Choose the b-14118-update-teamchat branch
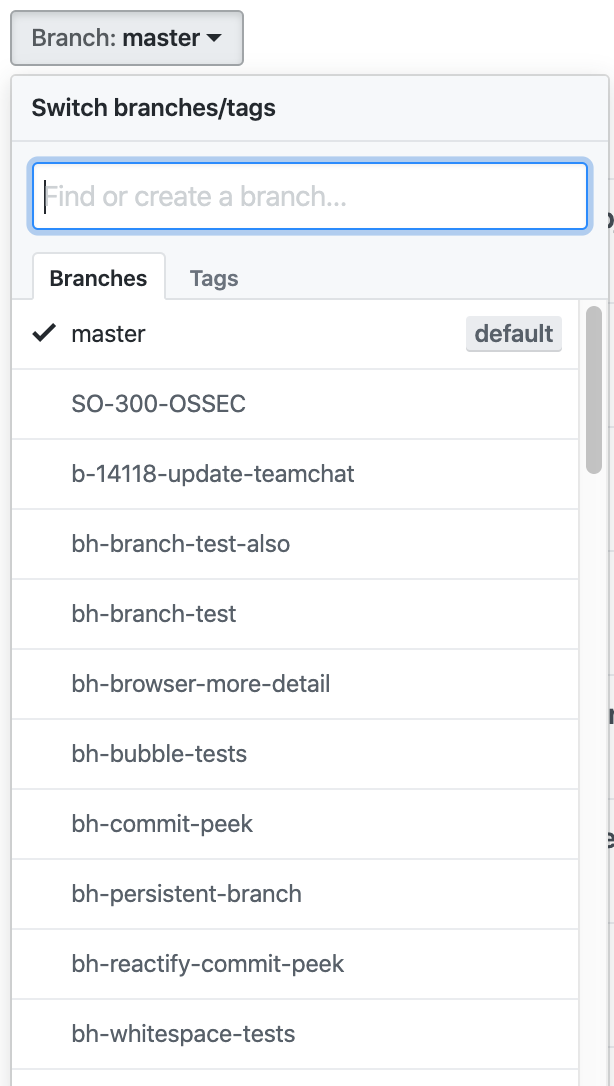The width and height of the screenshot is (614, 1086). (x=213, y=474)
